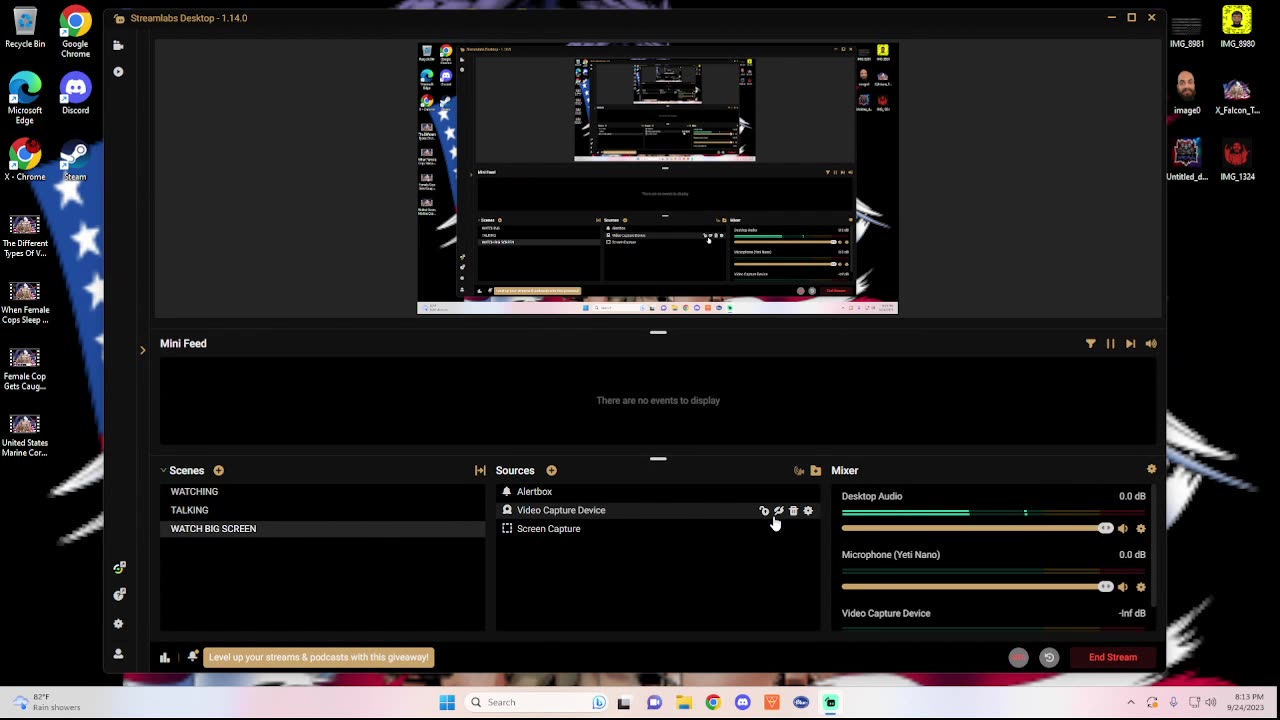This screenshot has width=1280, height=720.
Task: Select the WATCHING scene
Action: click(x=323, y=492)
